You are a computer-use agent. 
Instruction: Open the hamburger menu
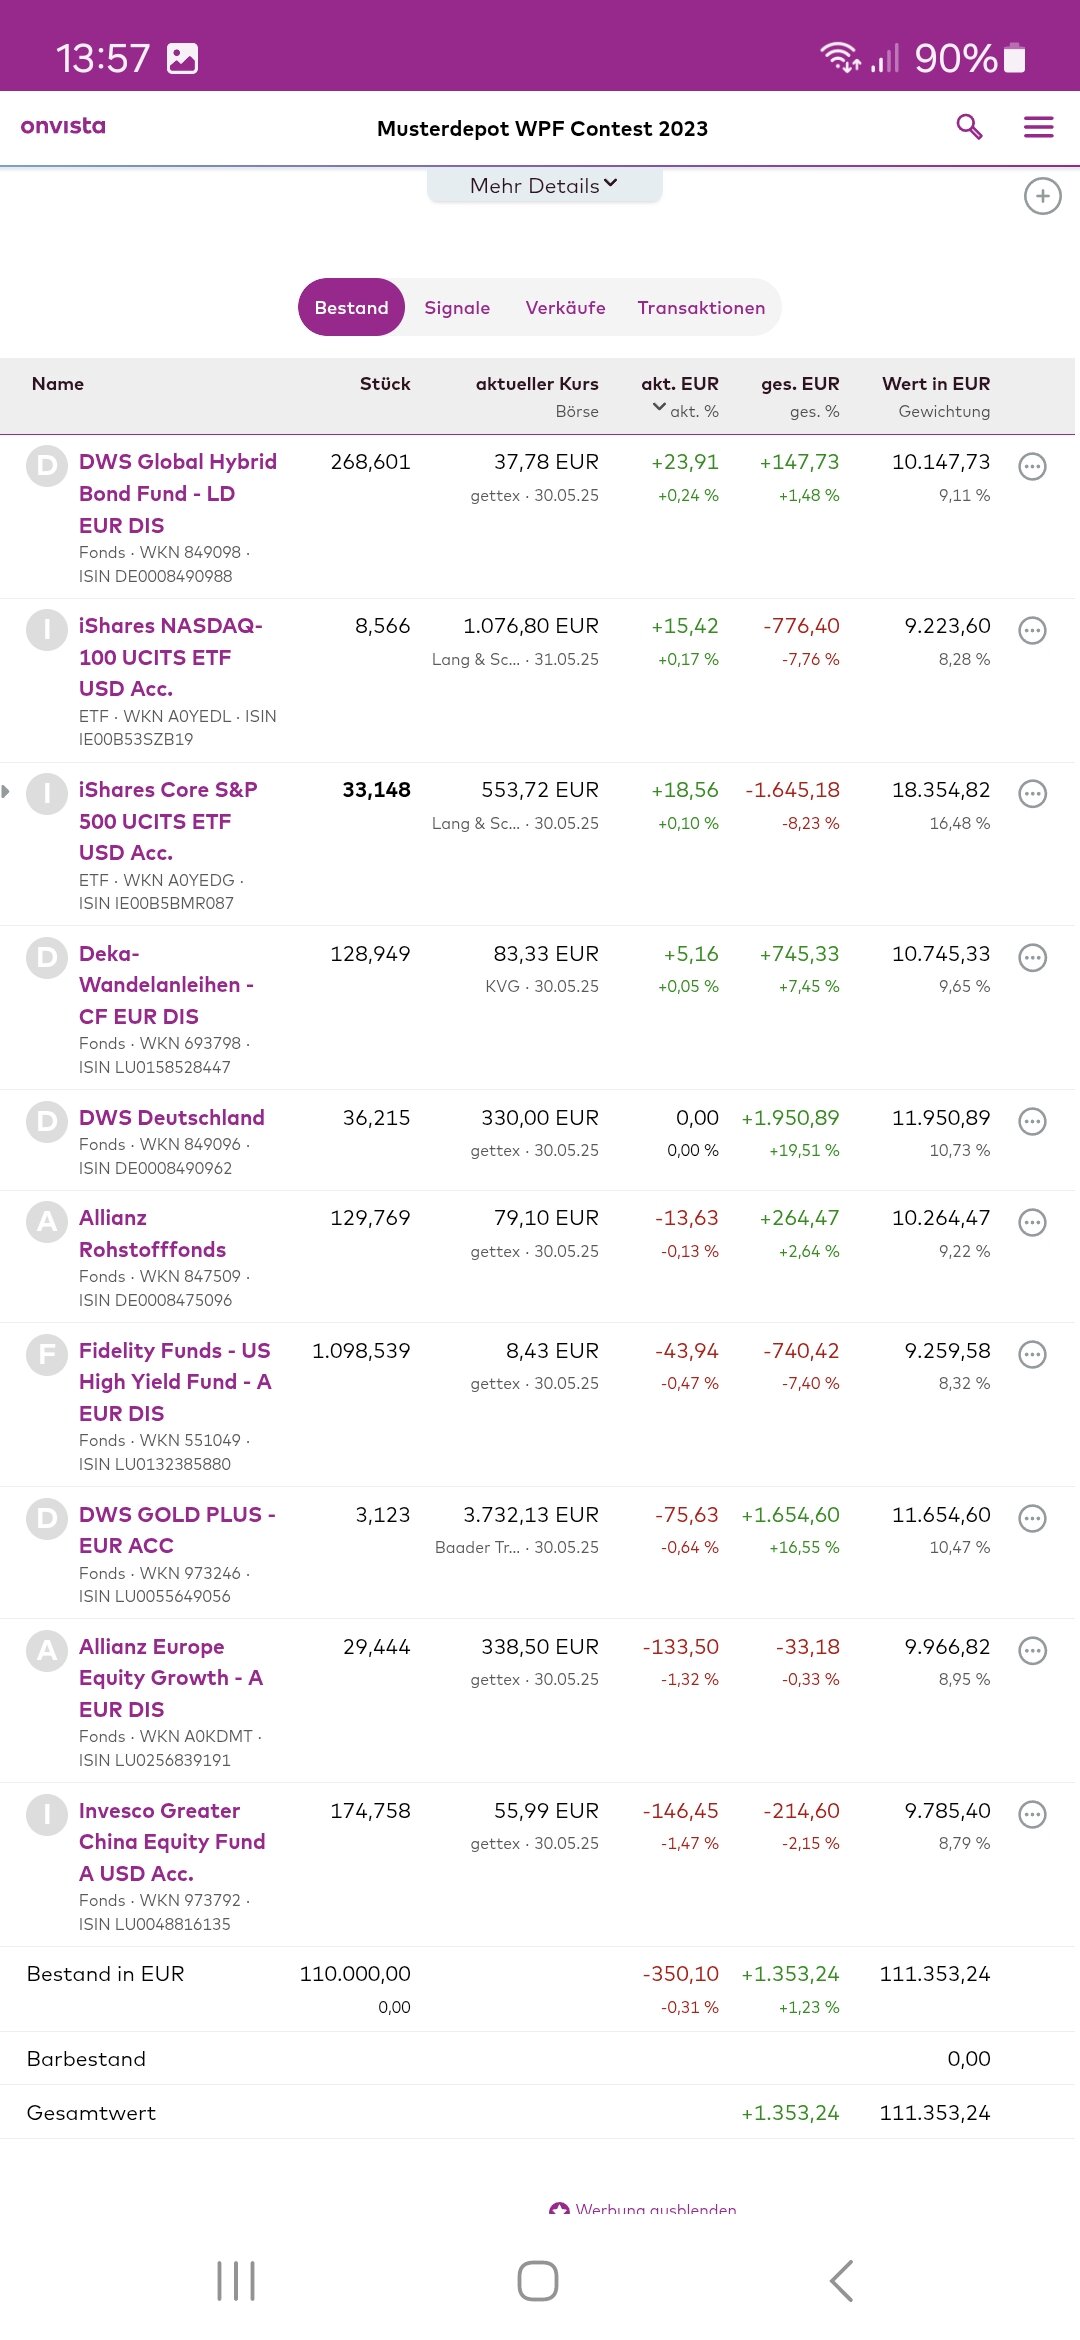(x=1038, y=127)
